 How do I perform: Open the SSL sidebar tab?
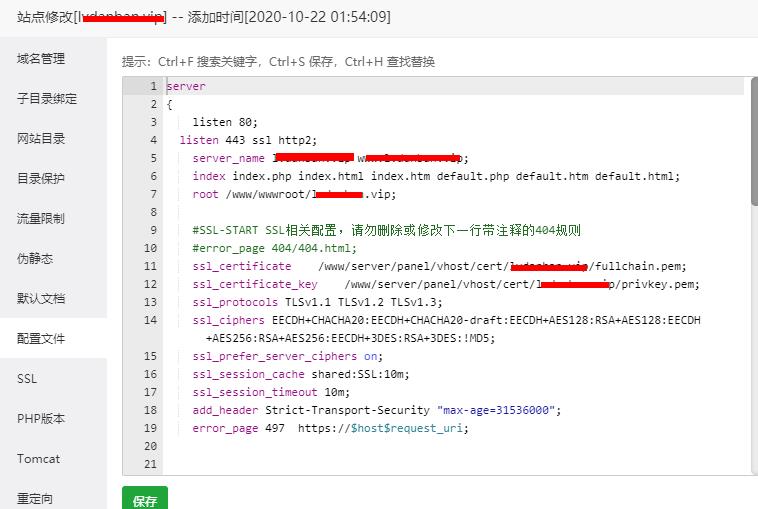click(x=27, y=378)
